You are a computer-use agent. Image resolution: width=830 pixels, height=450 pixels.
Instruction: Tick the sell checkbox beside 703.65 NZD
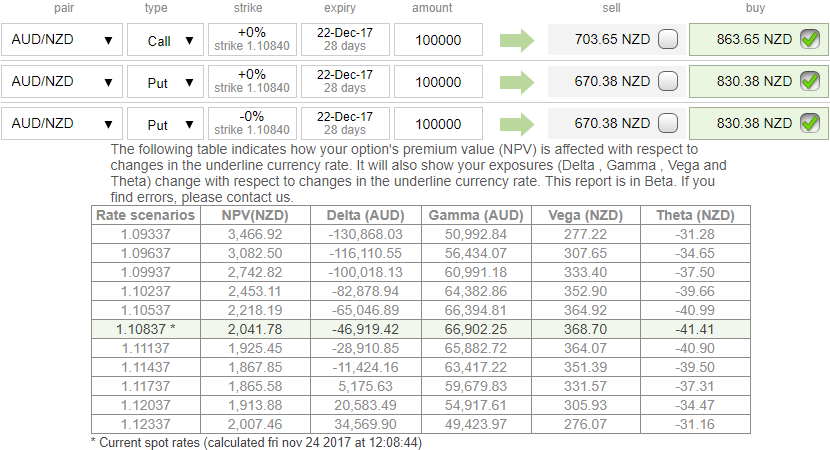click(667, 41)
